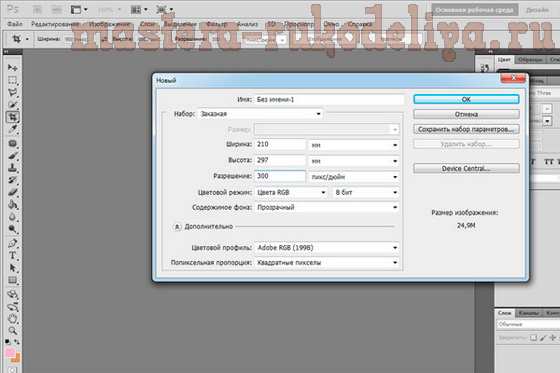Expand the Цветовой режим color mode dropdown
The width and height of the screenshot is (560, 373).
[291, 192]
